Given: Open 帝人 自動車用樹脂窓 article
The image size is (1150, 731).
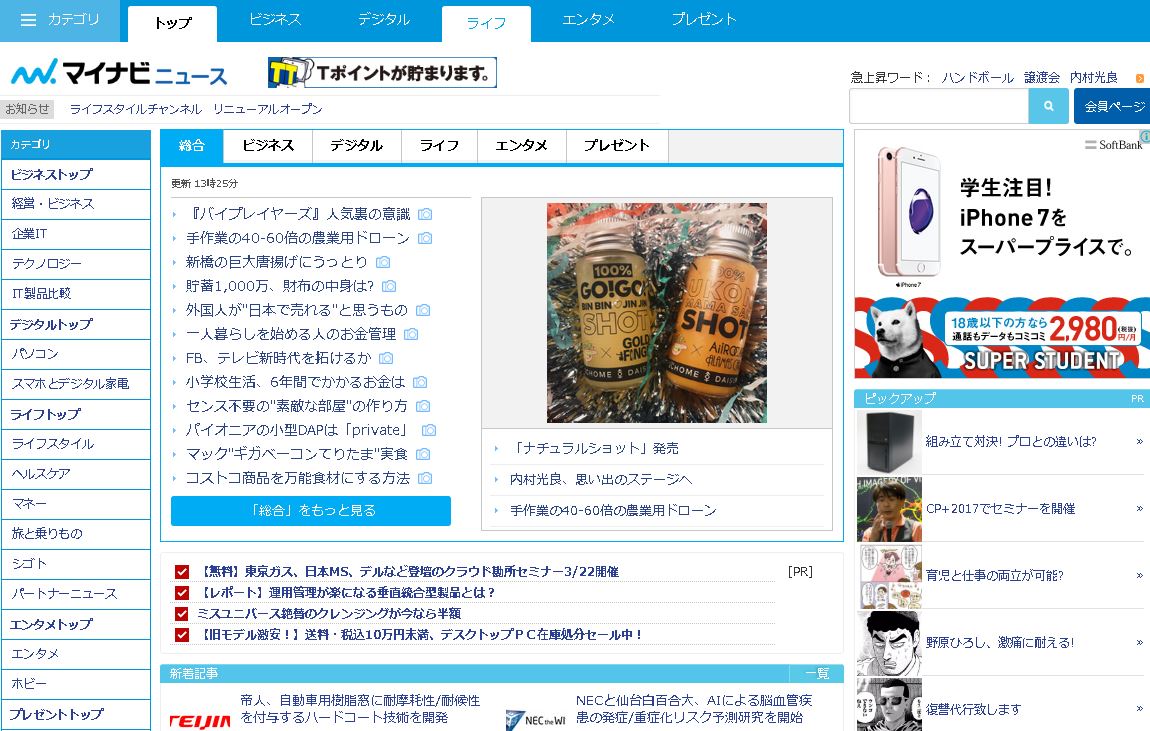Looking at the screenshot, I should click(x=360, y=709).
